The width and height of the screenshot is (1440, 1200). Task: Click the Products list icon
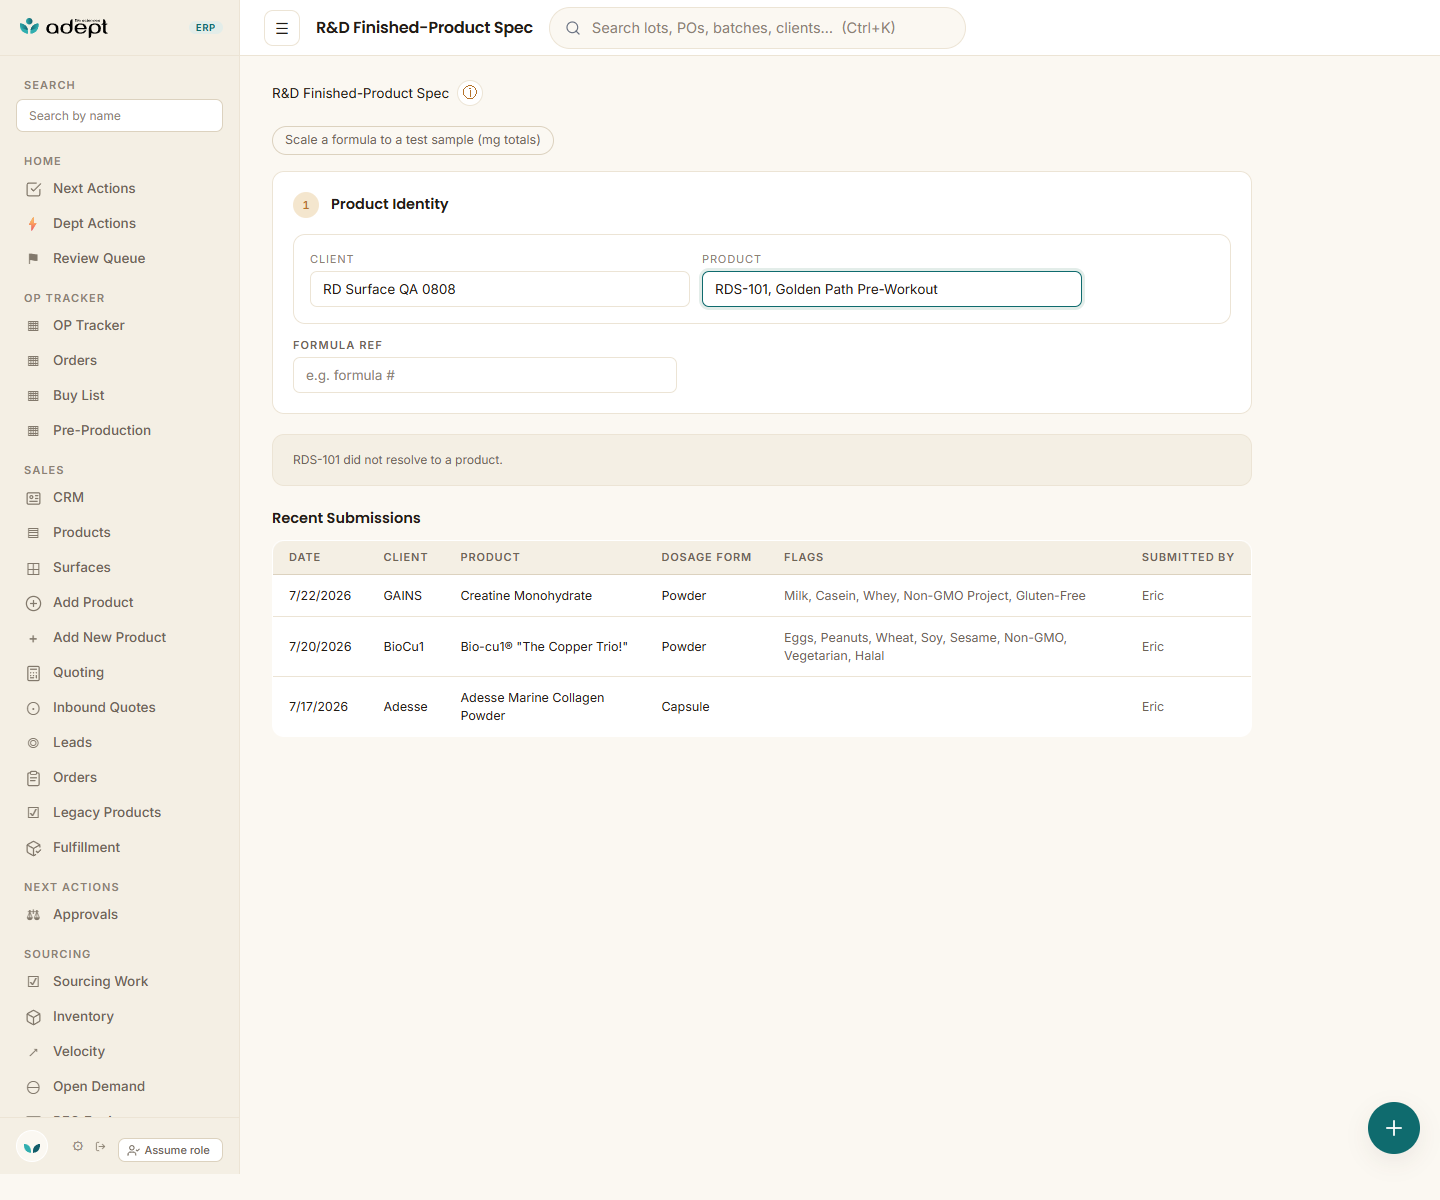33,533
